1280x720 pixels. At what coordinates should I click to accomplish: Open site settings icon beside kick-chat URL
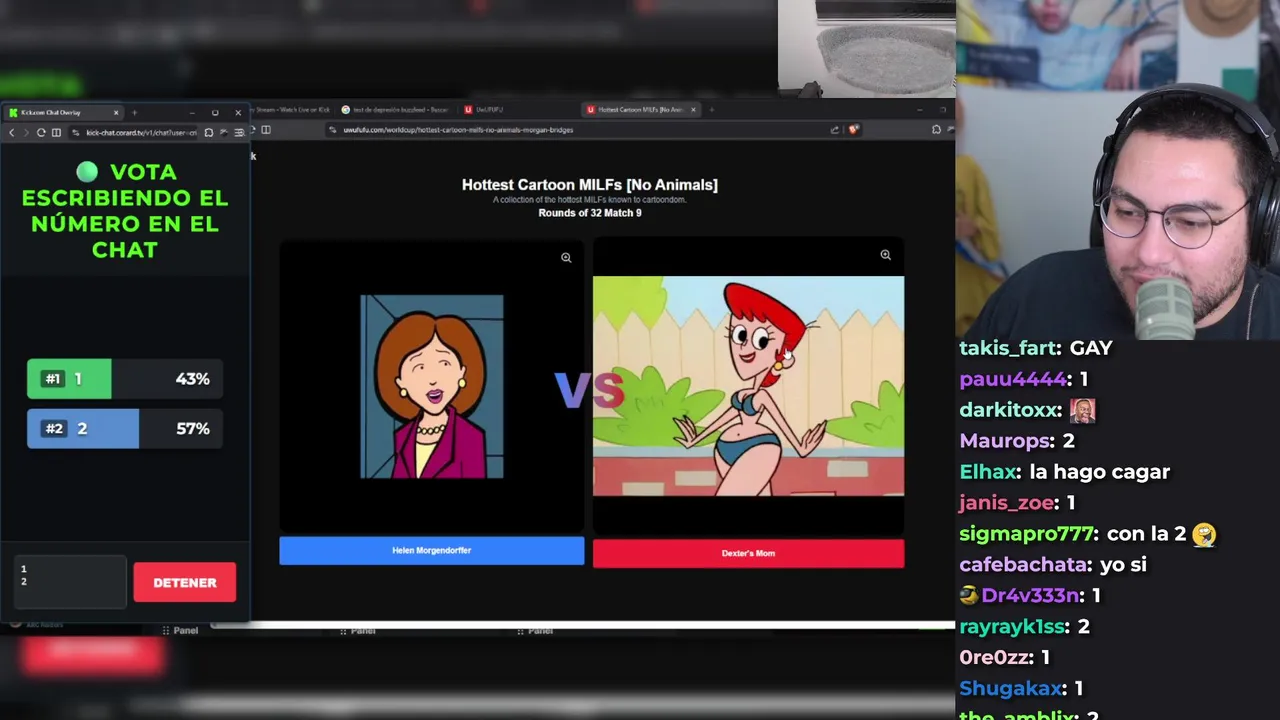click(x=76, y=132)
